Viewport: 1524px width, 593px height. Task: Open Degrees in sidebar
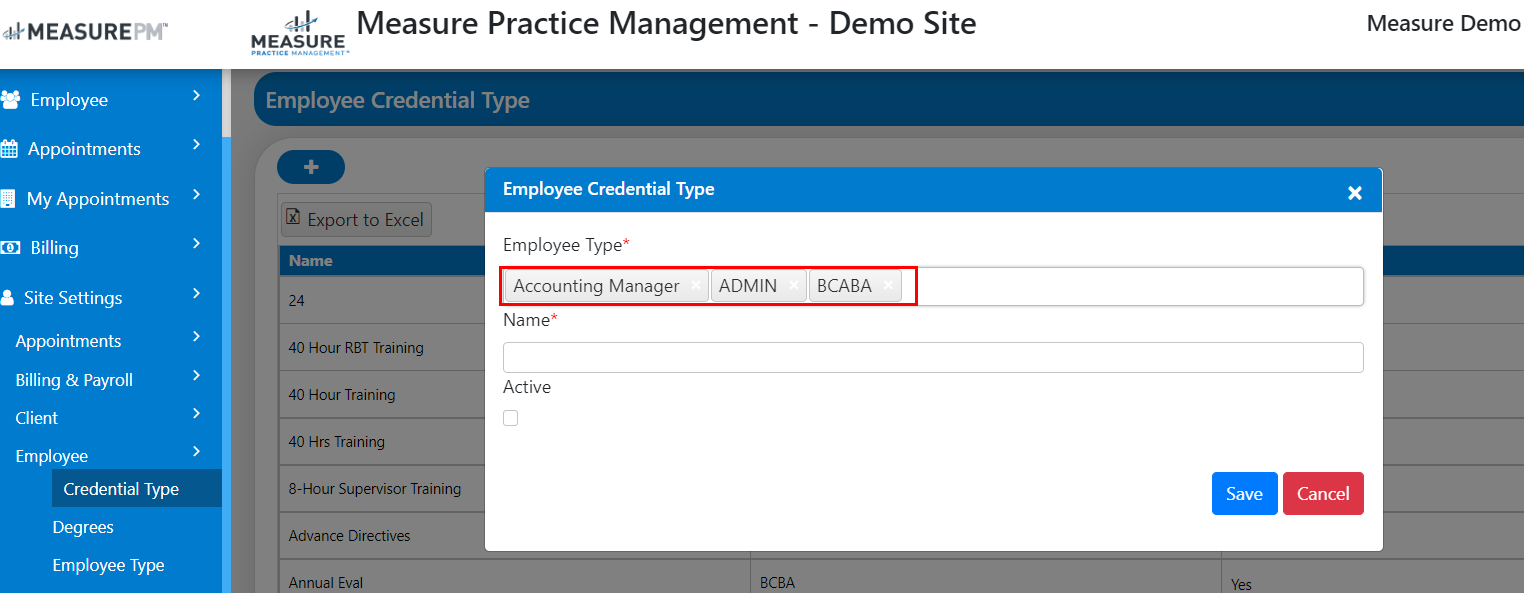tap(83, 527)
